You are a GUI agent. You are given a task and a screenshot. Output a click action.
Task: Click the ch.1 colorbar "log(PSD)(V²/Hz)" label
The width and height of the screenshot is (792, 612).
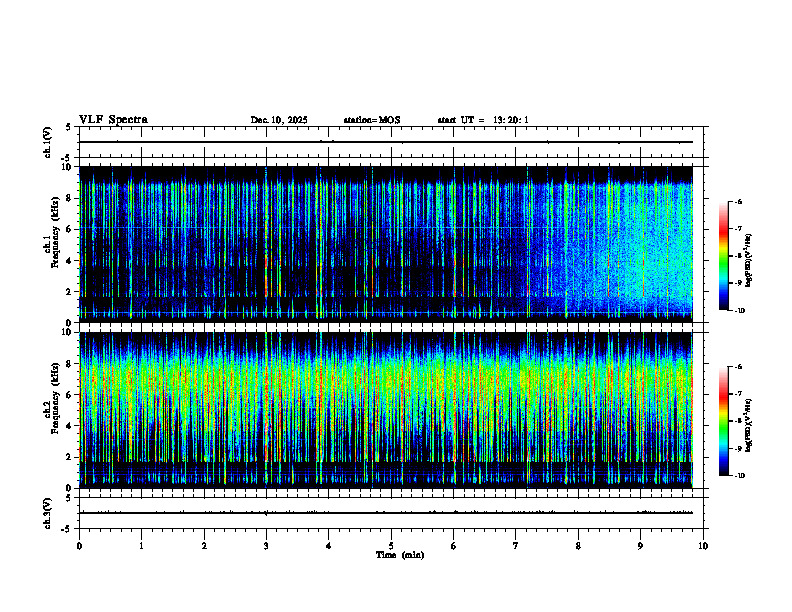click(x=748, y=260)
